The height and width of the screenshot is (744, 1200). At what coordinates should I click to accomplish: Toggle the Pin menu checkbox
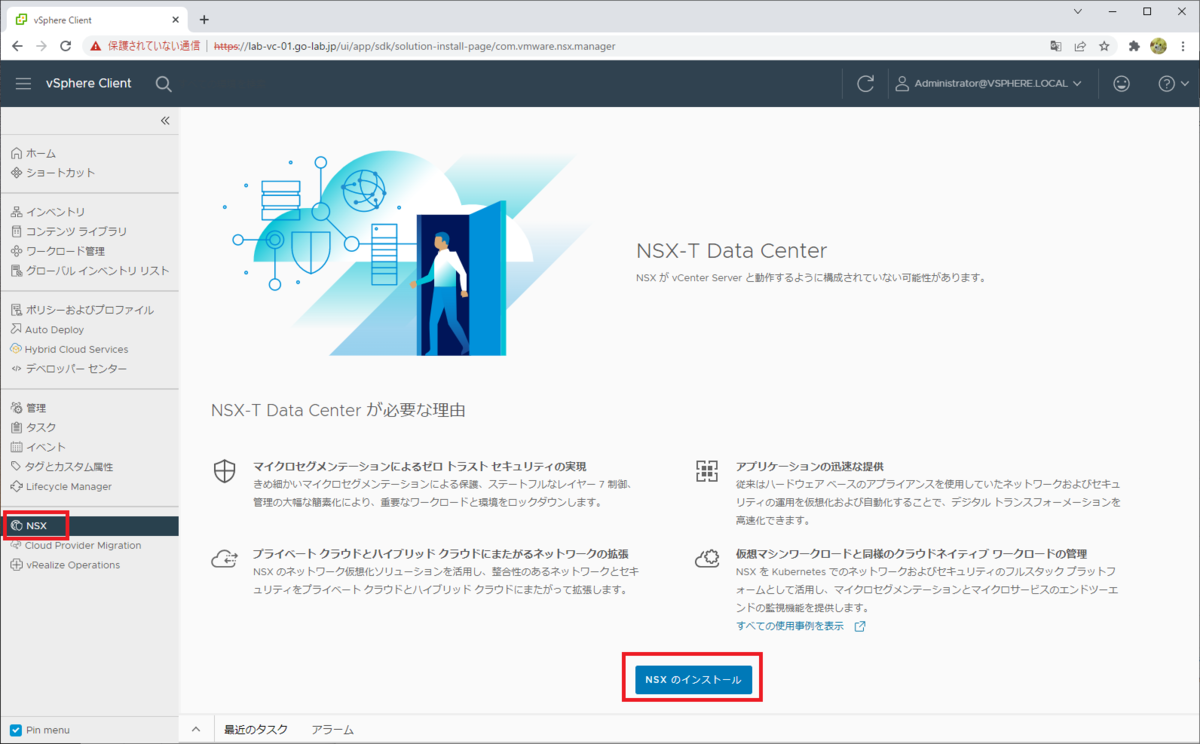pos(15,730)
